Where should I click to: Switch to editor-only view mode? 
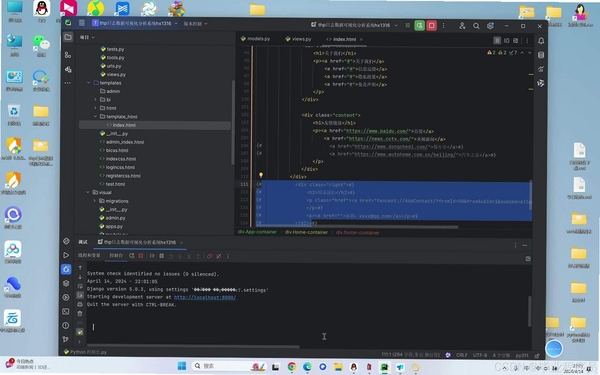(497, 40)
